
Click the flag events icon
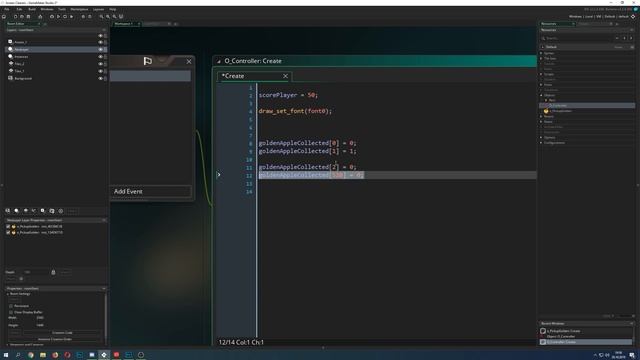148,61
